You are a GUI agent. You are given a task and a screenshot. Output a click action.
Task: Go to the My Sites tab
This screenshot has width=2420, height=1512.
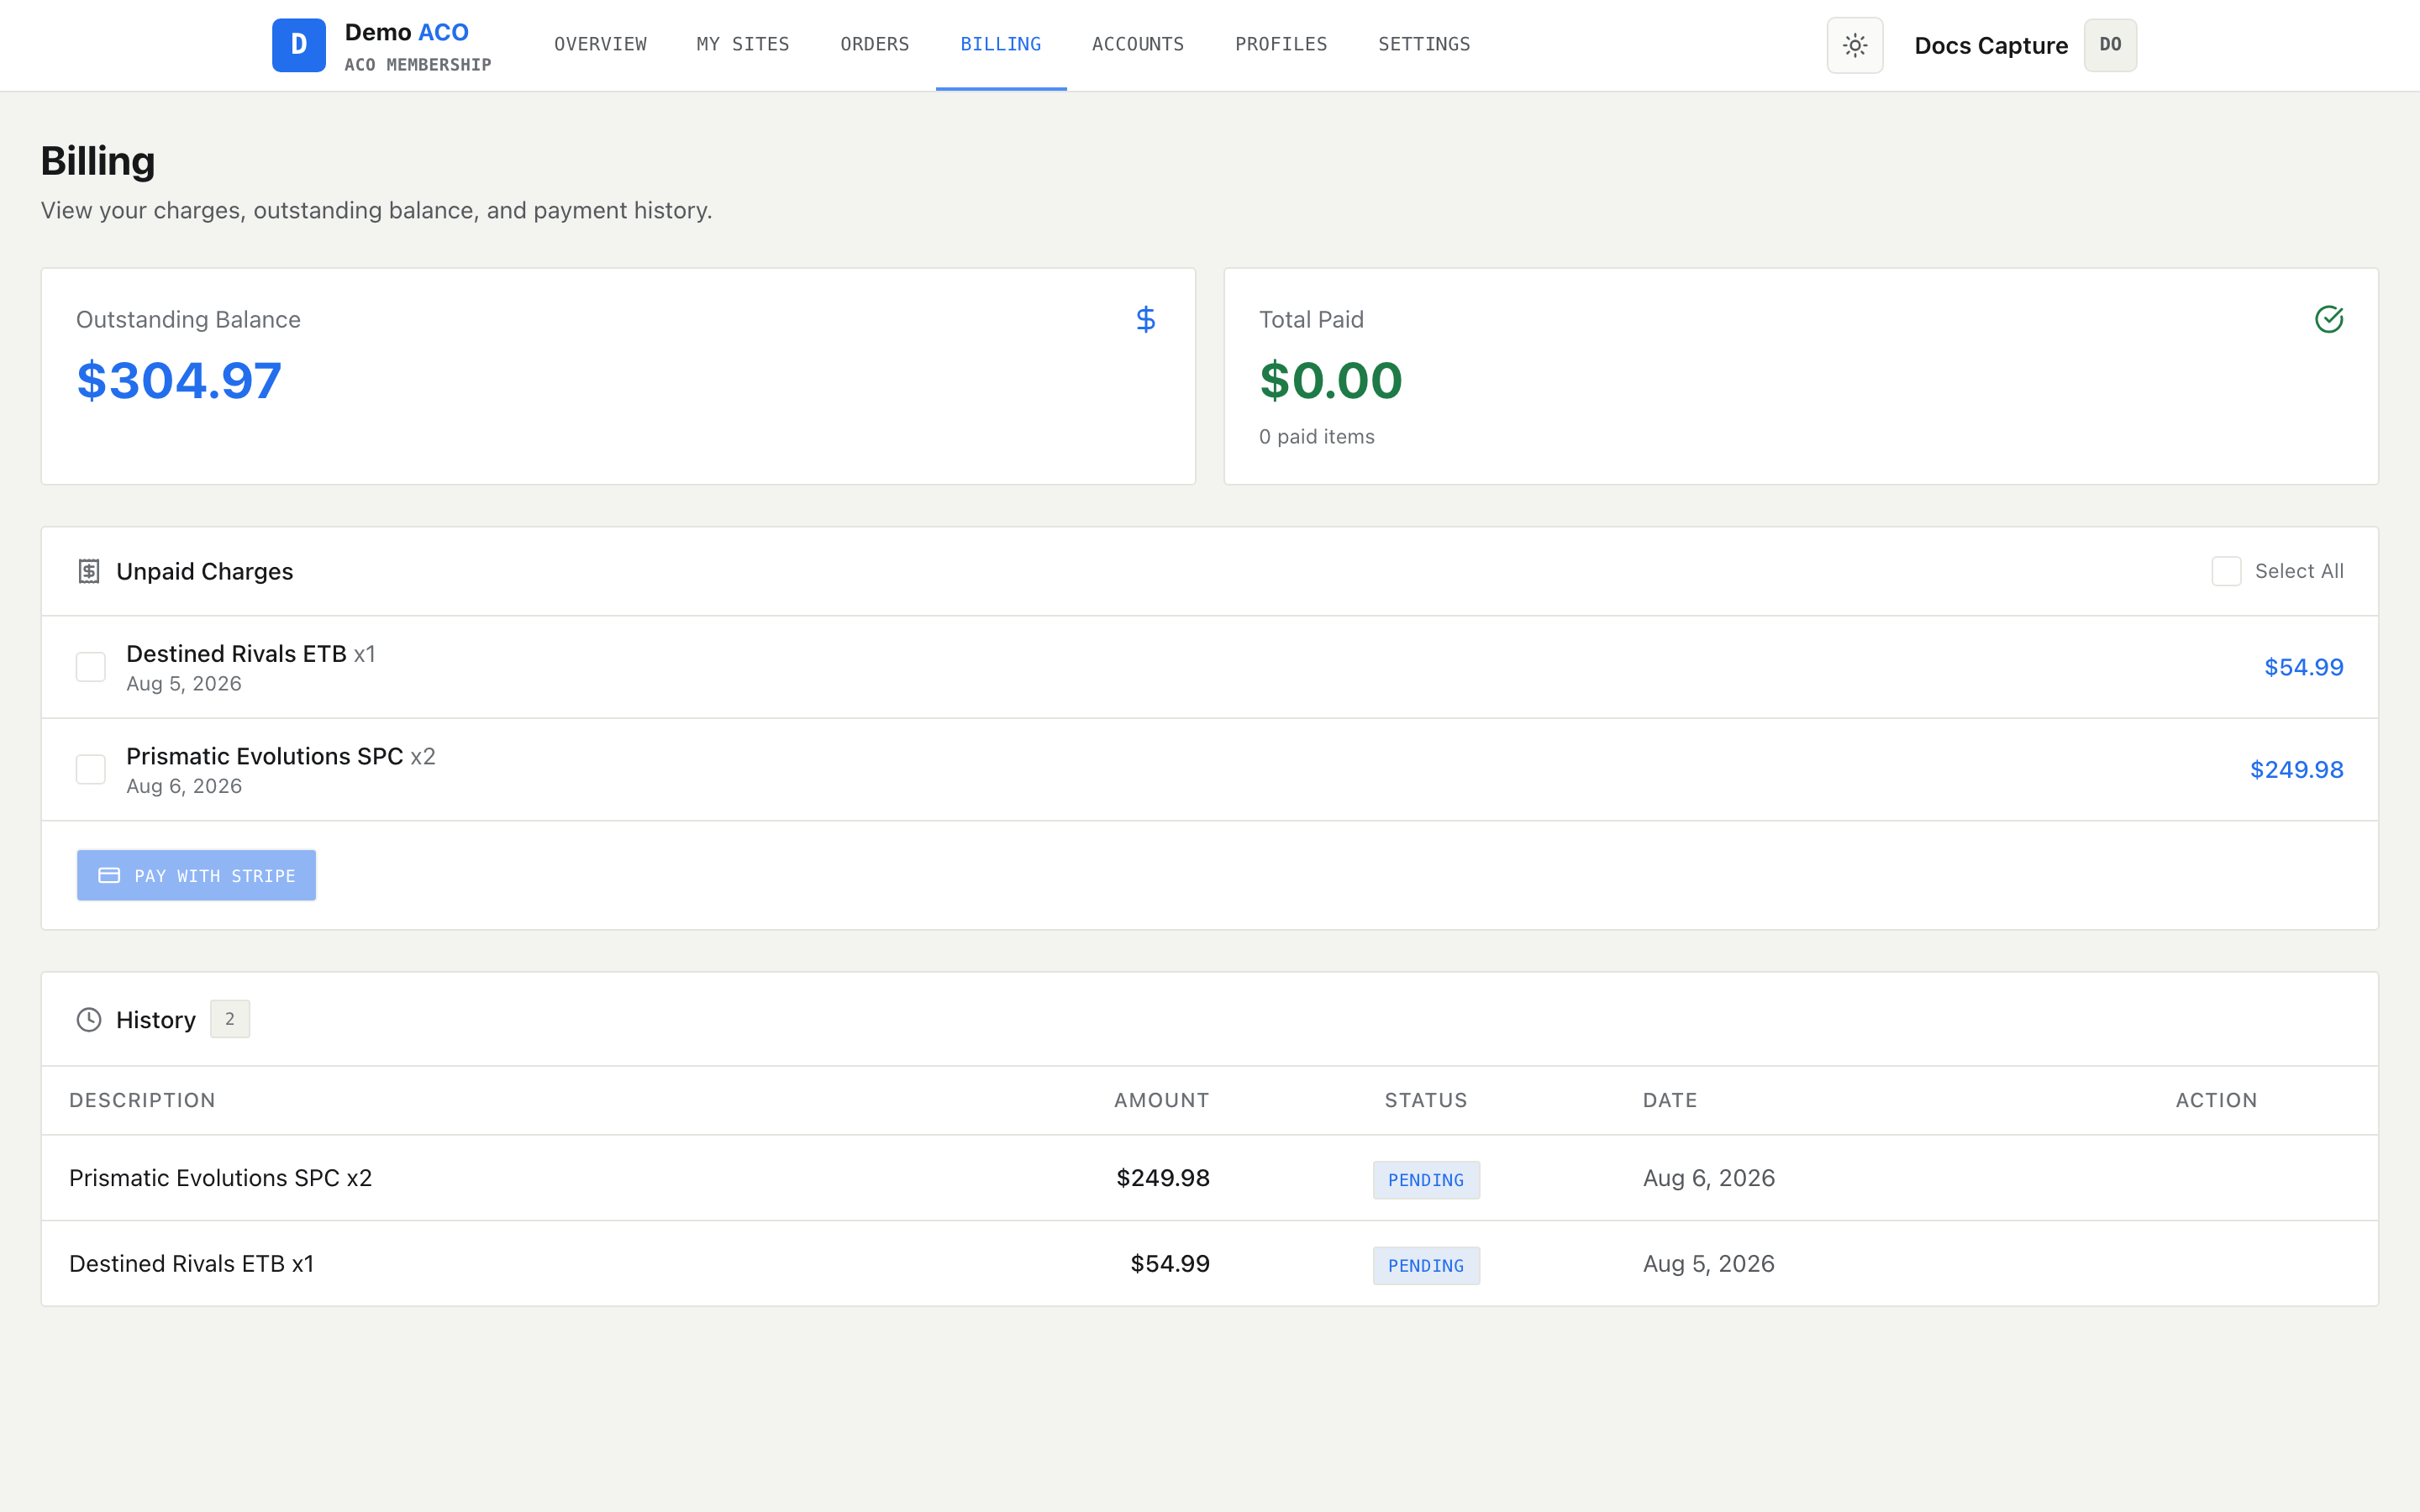(743, 44)
